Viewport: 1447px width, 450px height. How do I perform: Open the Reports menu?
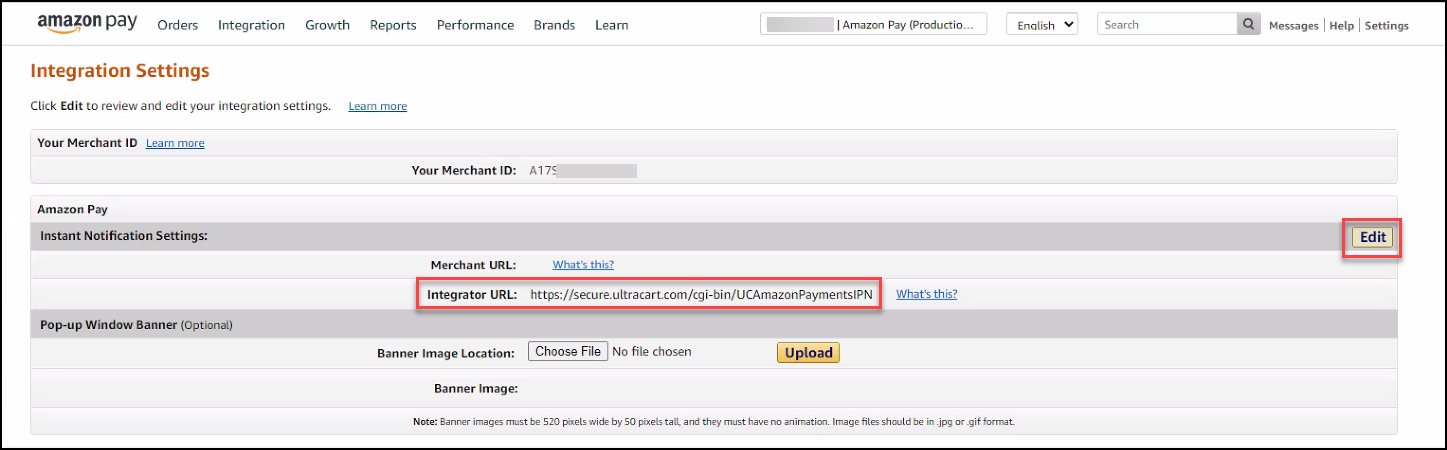coord(393,25)
